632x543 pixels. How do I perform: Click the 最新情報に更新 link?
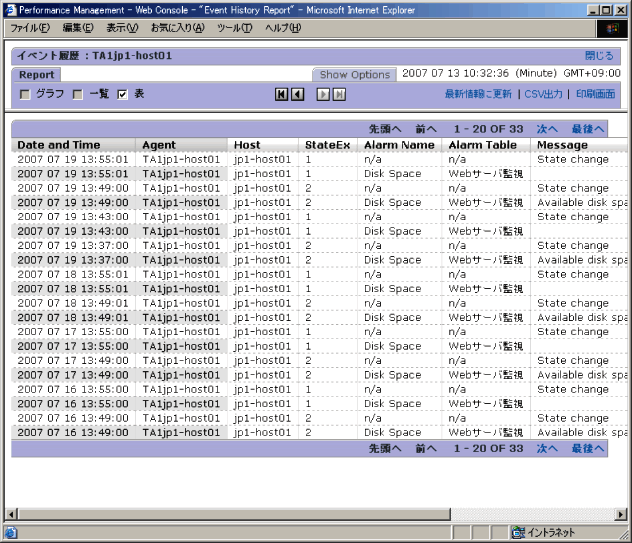point(478,94)
